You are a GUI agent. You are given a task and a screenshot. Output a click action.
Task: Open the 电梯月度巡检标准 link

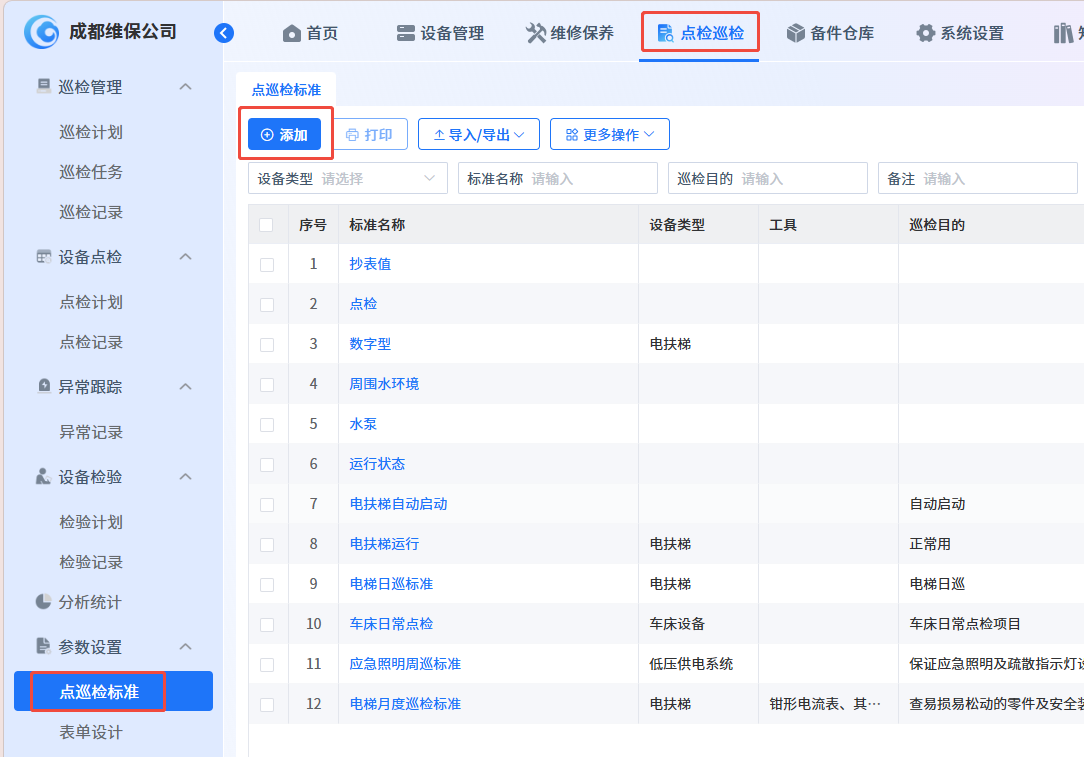(405, 704)
